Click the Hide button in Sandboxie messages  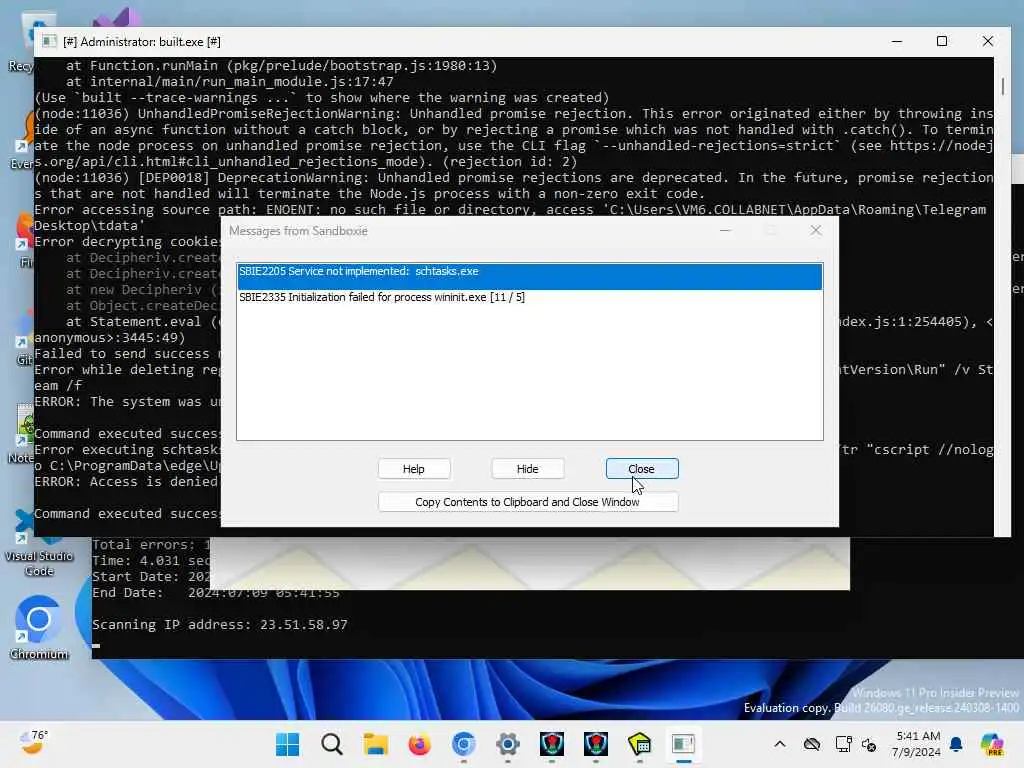[x=527, y=469]
